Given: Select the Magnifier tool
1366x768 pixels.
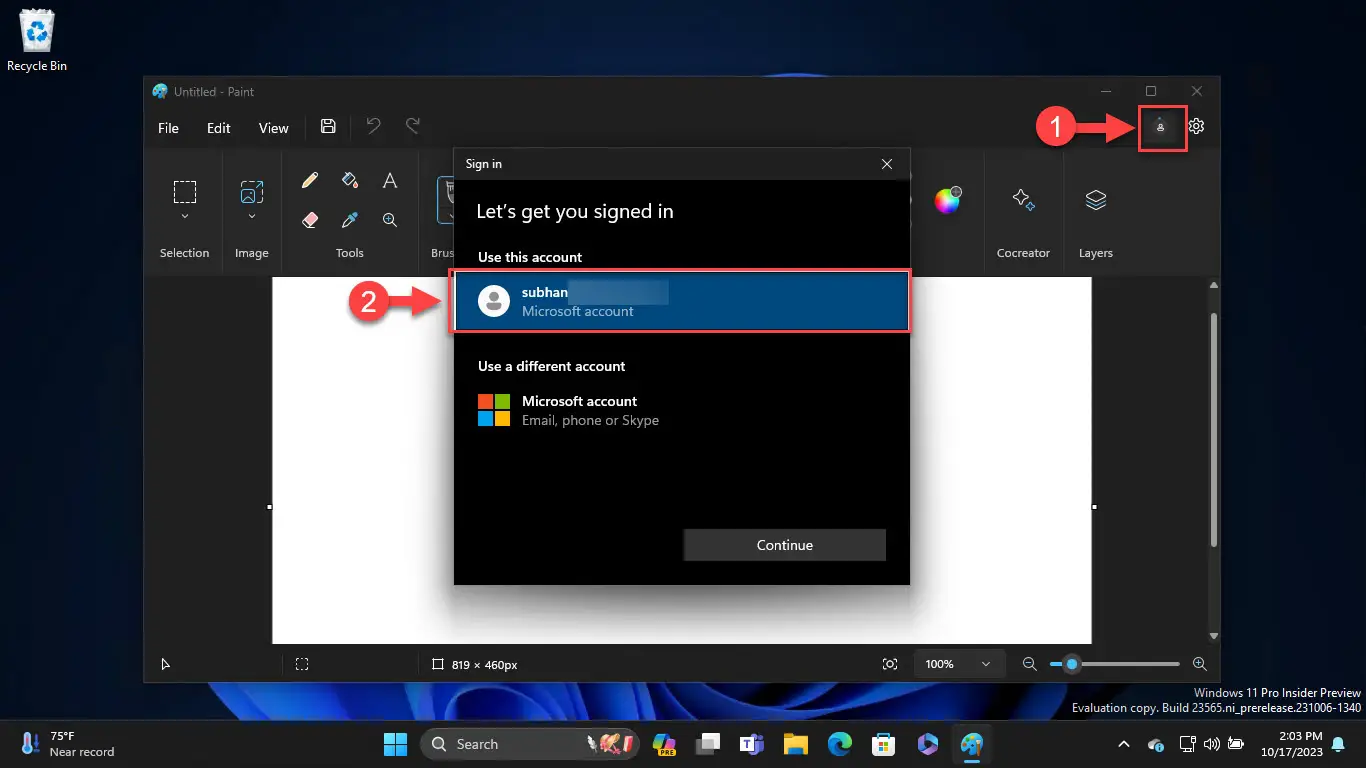Looking at the screenshot, I should point(390,220).
